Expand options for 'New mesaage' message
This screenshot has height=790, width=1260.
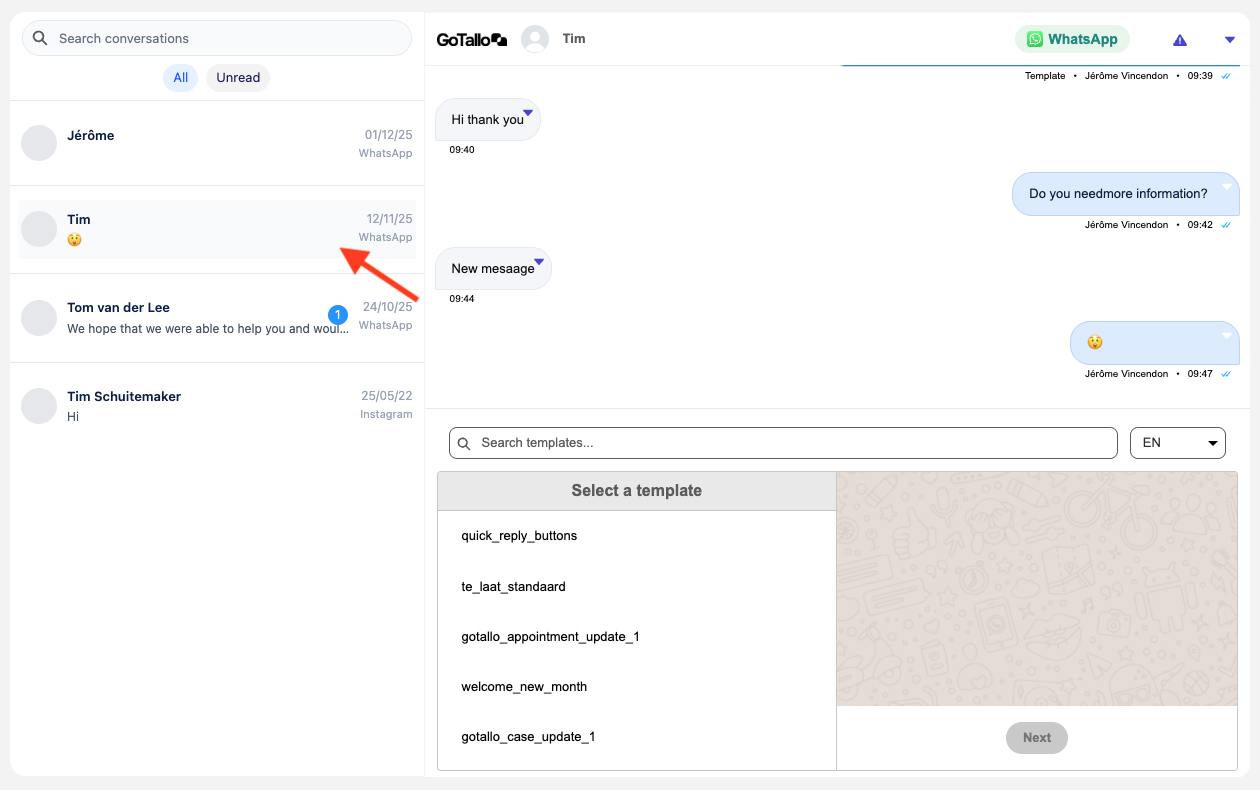(x=539, y=262)
